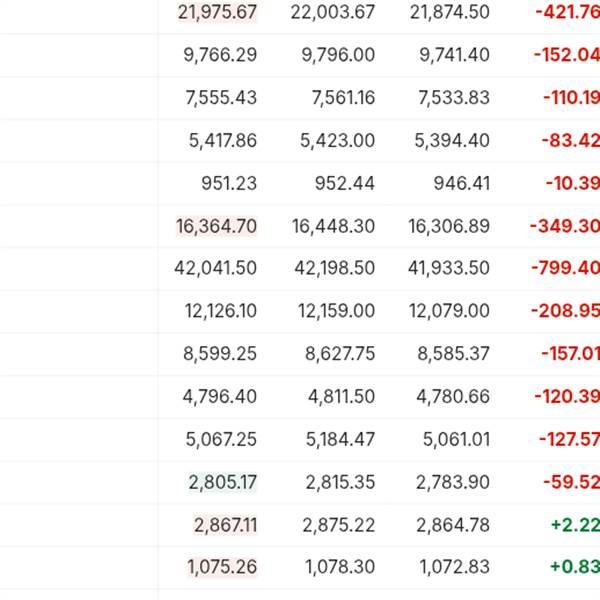The height and width of the screenshot is (600, 600).
Task: Click the -59.52 change figure
Action: coord(572,483)
